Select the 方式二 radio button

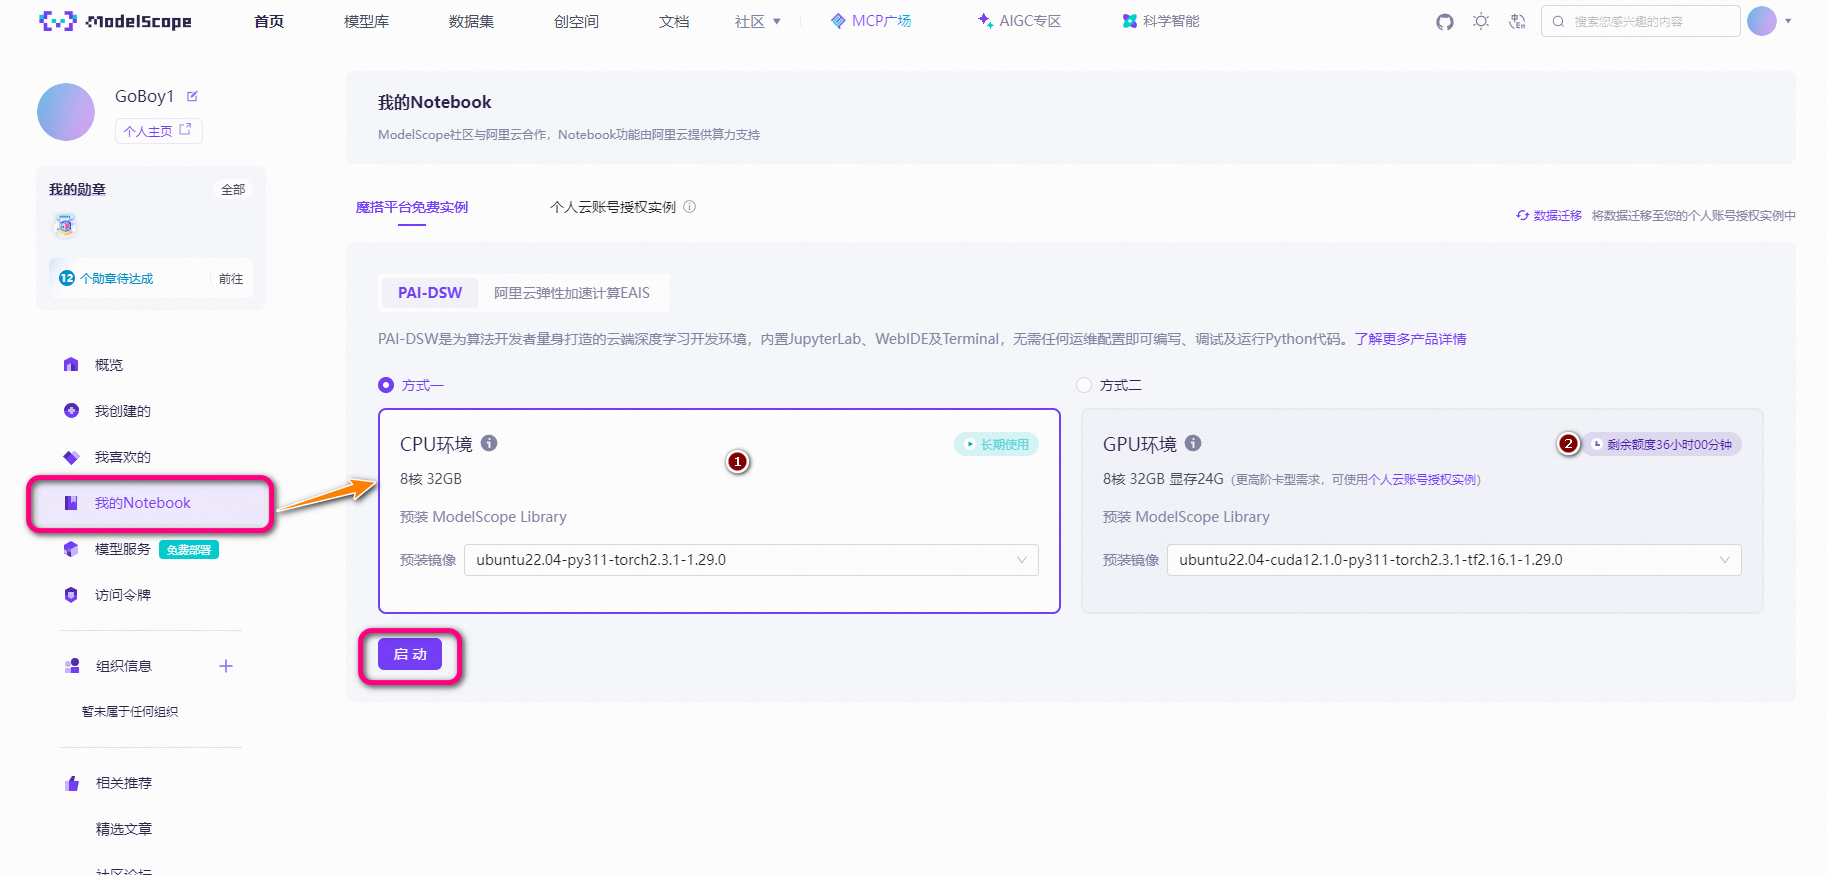click(x=1084, y=385)
